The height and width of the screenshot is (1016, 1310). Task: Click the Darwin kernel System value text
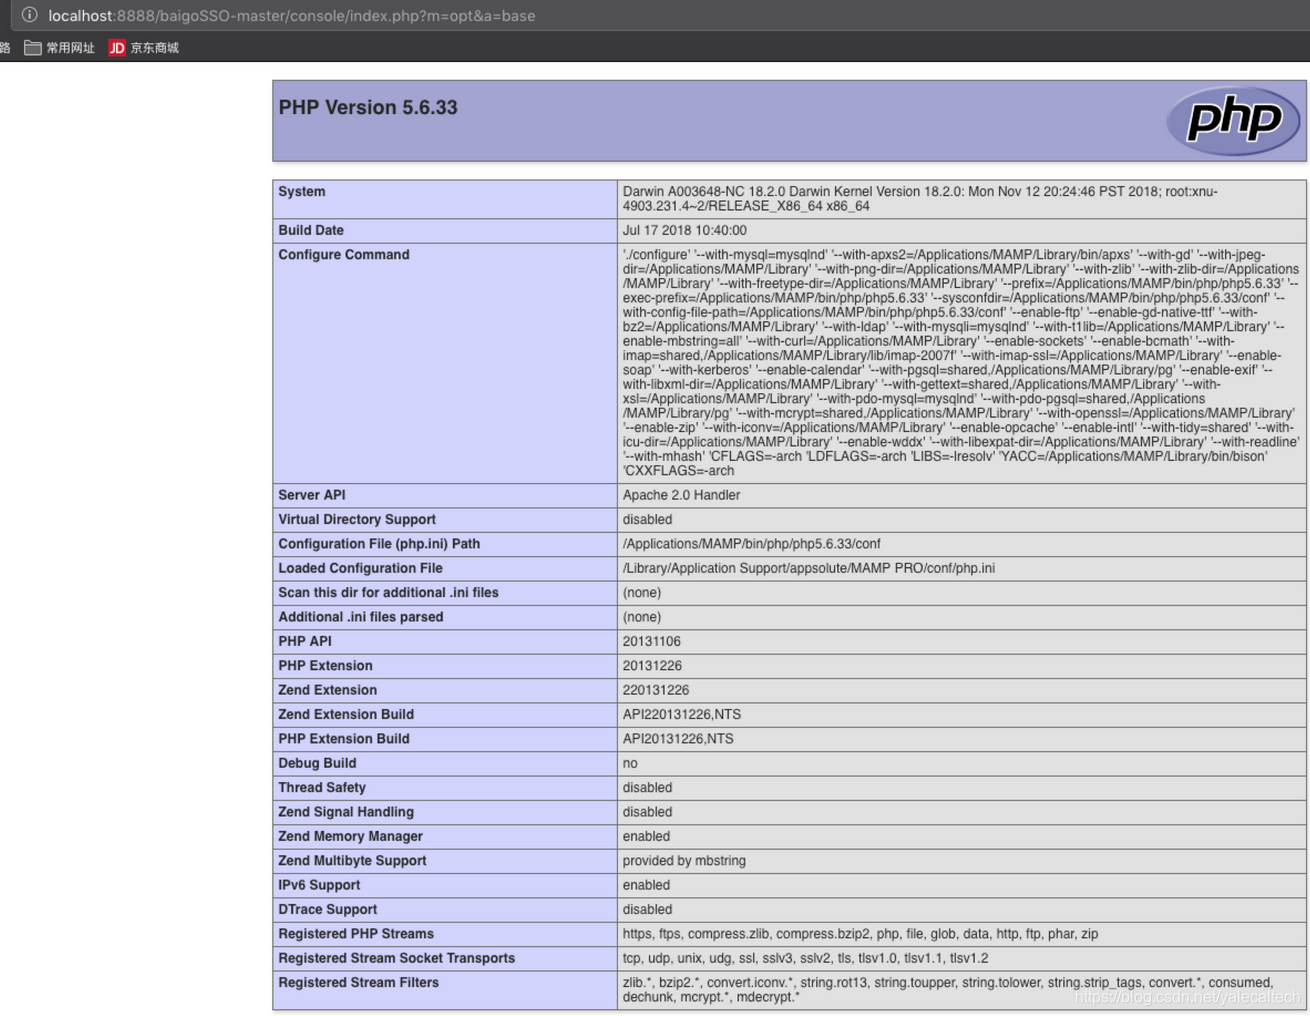coord(920,198)
